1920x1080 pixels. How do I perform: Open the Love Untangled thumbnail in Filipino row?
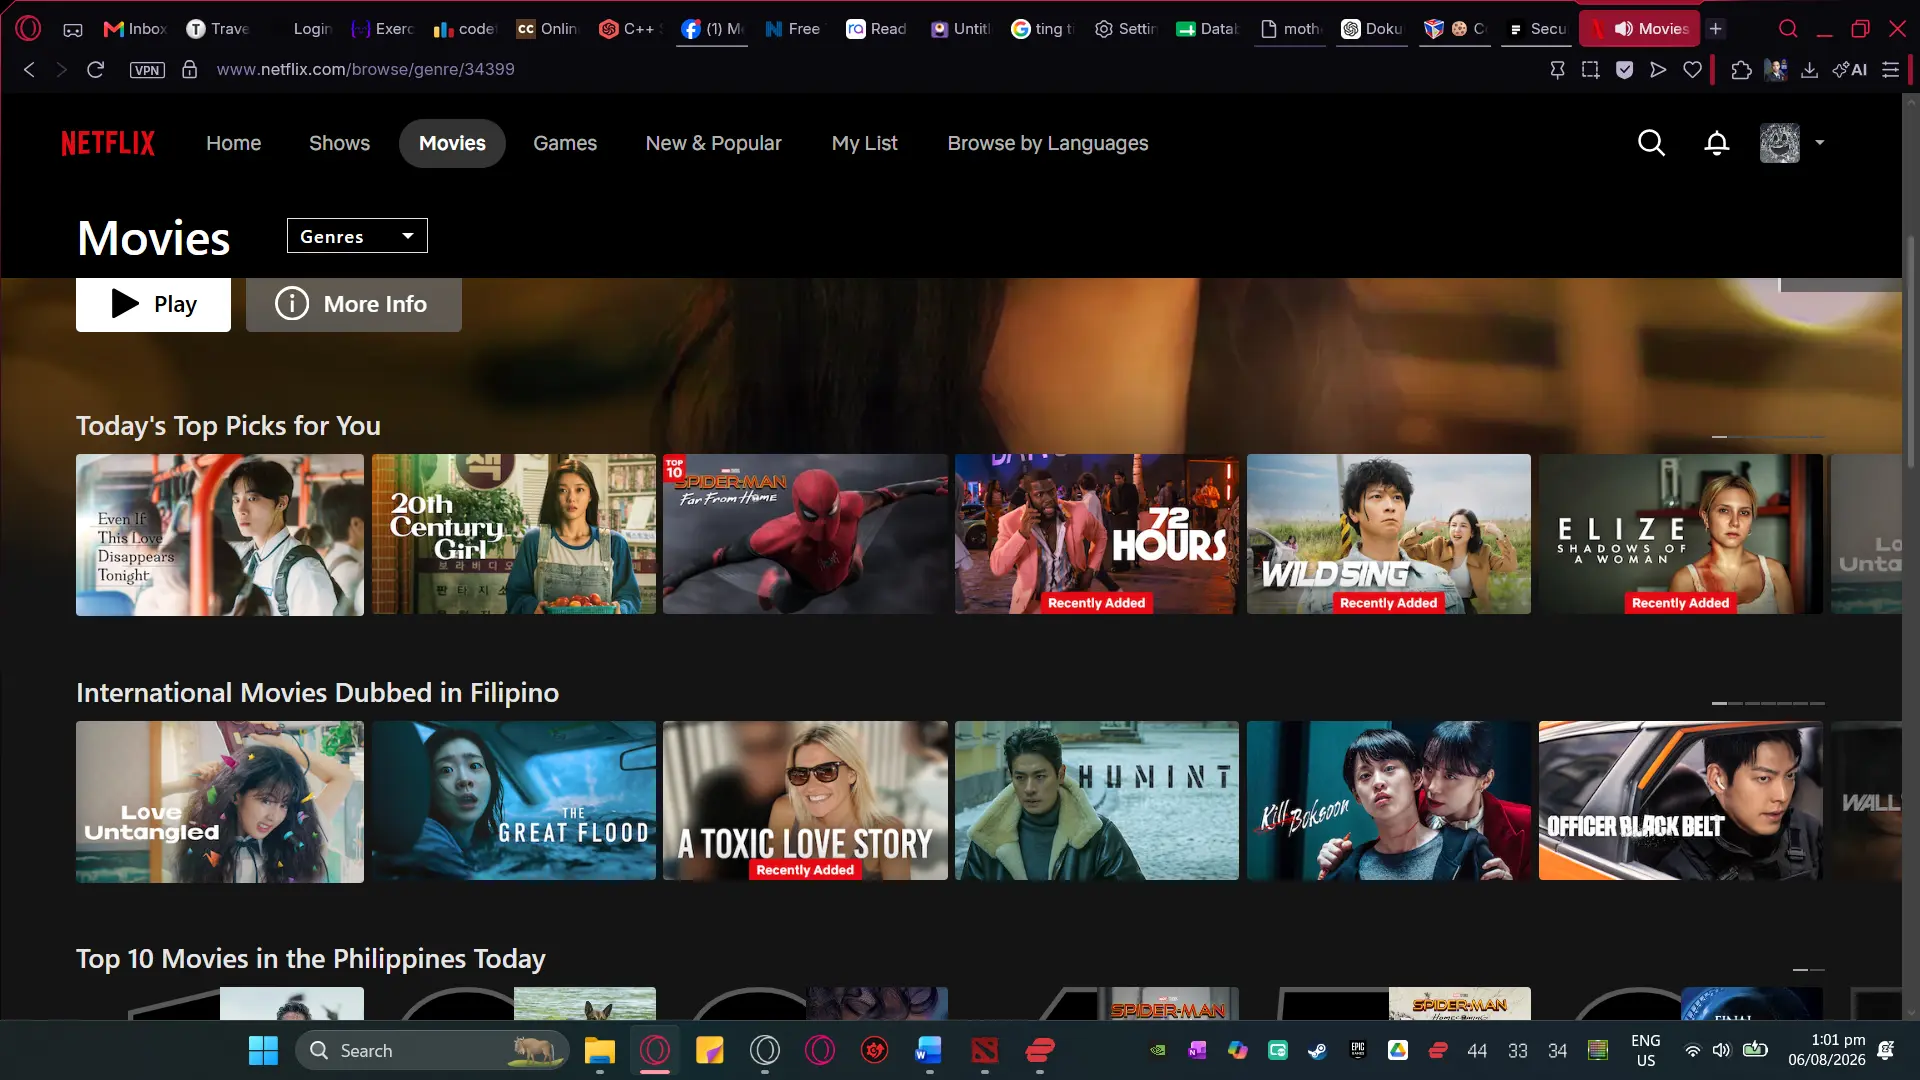click(220, 802)
